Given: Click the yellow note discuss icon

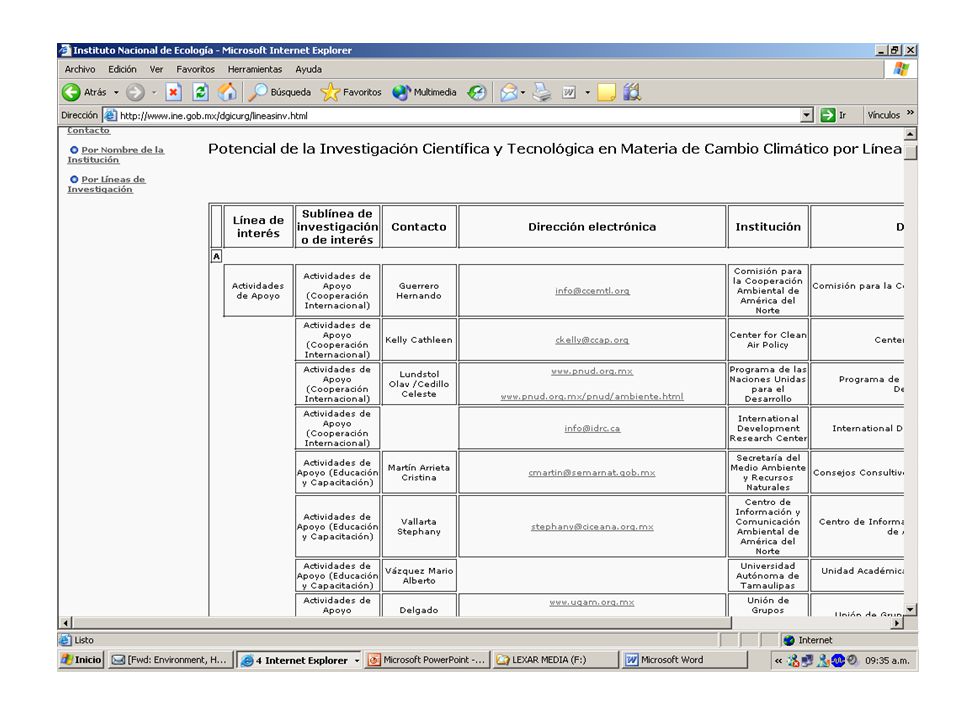Looking at the screenshot, I should (606, 92).
